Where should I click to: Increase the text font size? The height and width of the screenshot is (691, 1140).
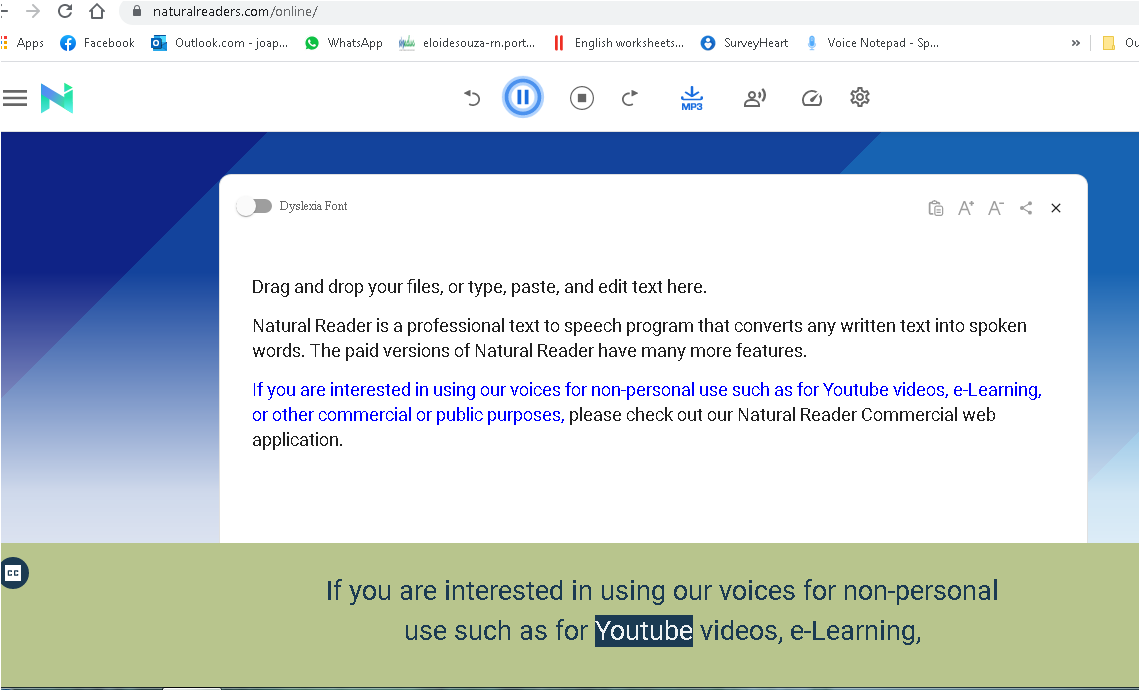pos(966,208)
